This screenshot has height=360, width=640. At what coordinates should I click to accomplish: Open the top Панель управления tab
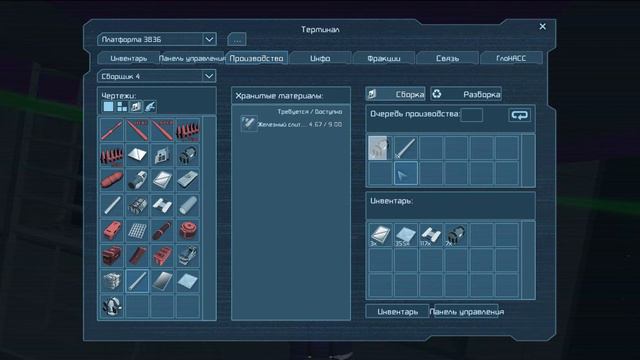point(192,58)
